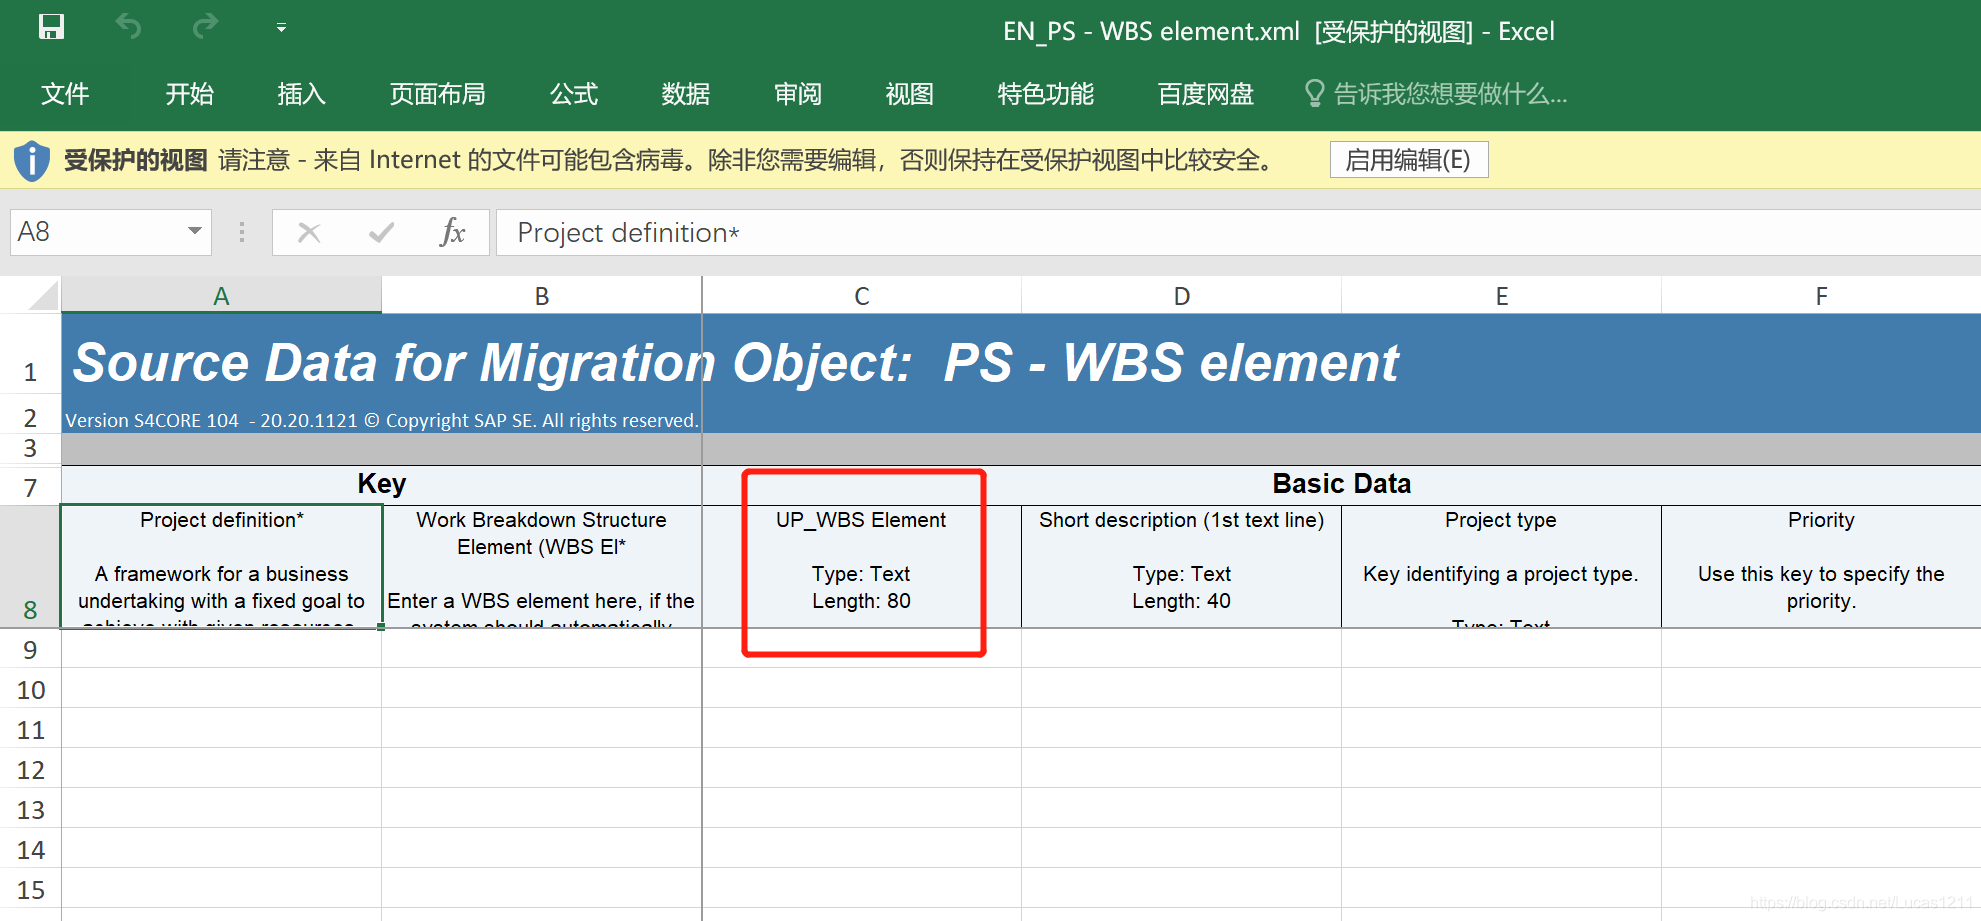Screen dimensions: 1981x921
Task: Click the 告诉我您想要做什么 search box
Action: tap(1450, 94)
